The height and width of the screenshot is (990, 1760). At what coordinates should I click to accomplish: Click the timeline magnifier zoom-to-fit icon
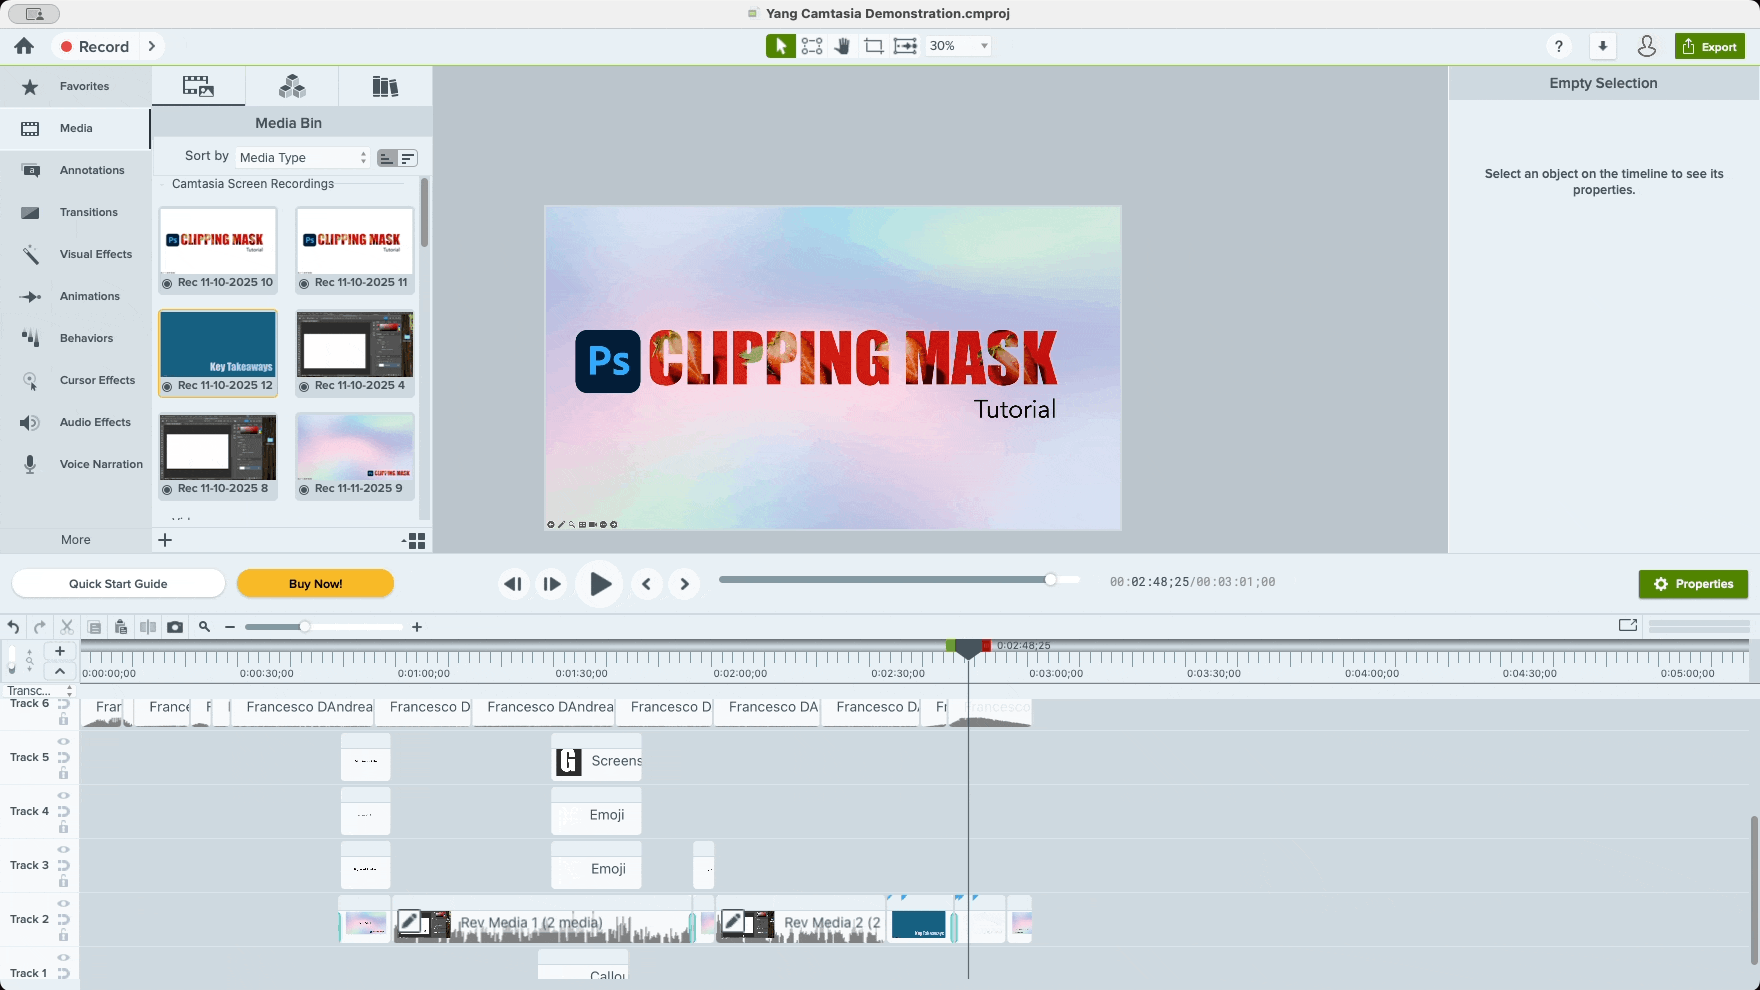click(204, 627)
